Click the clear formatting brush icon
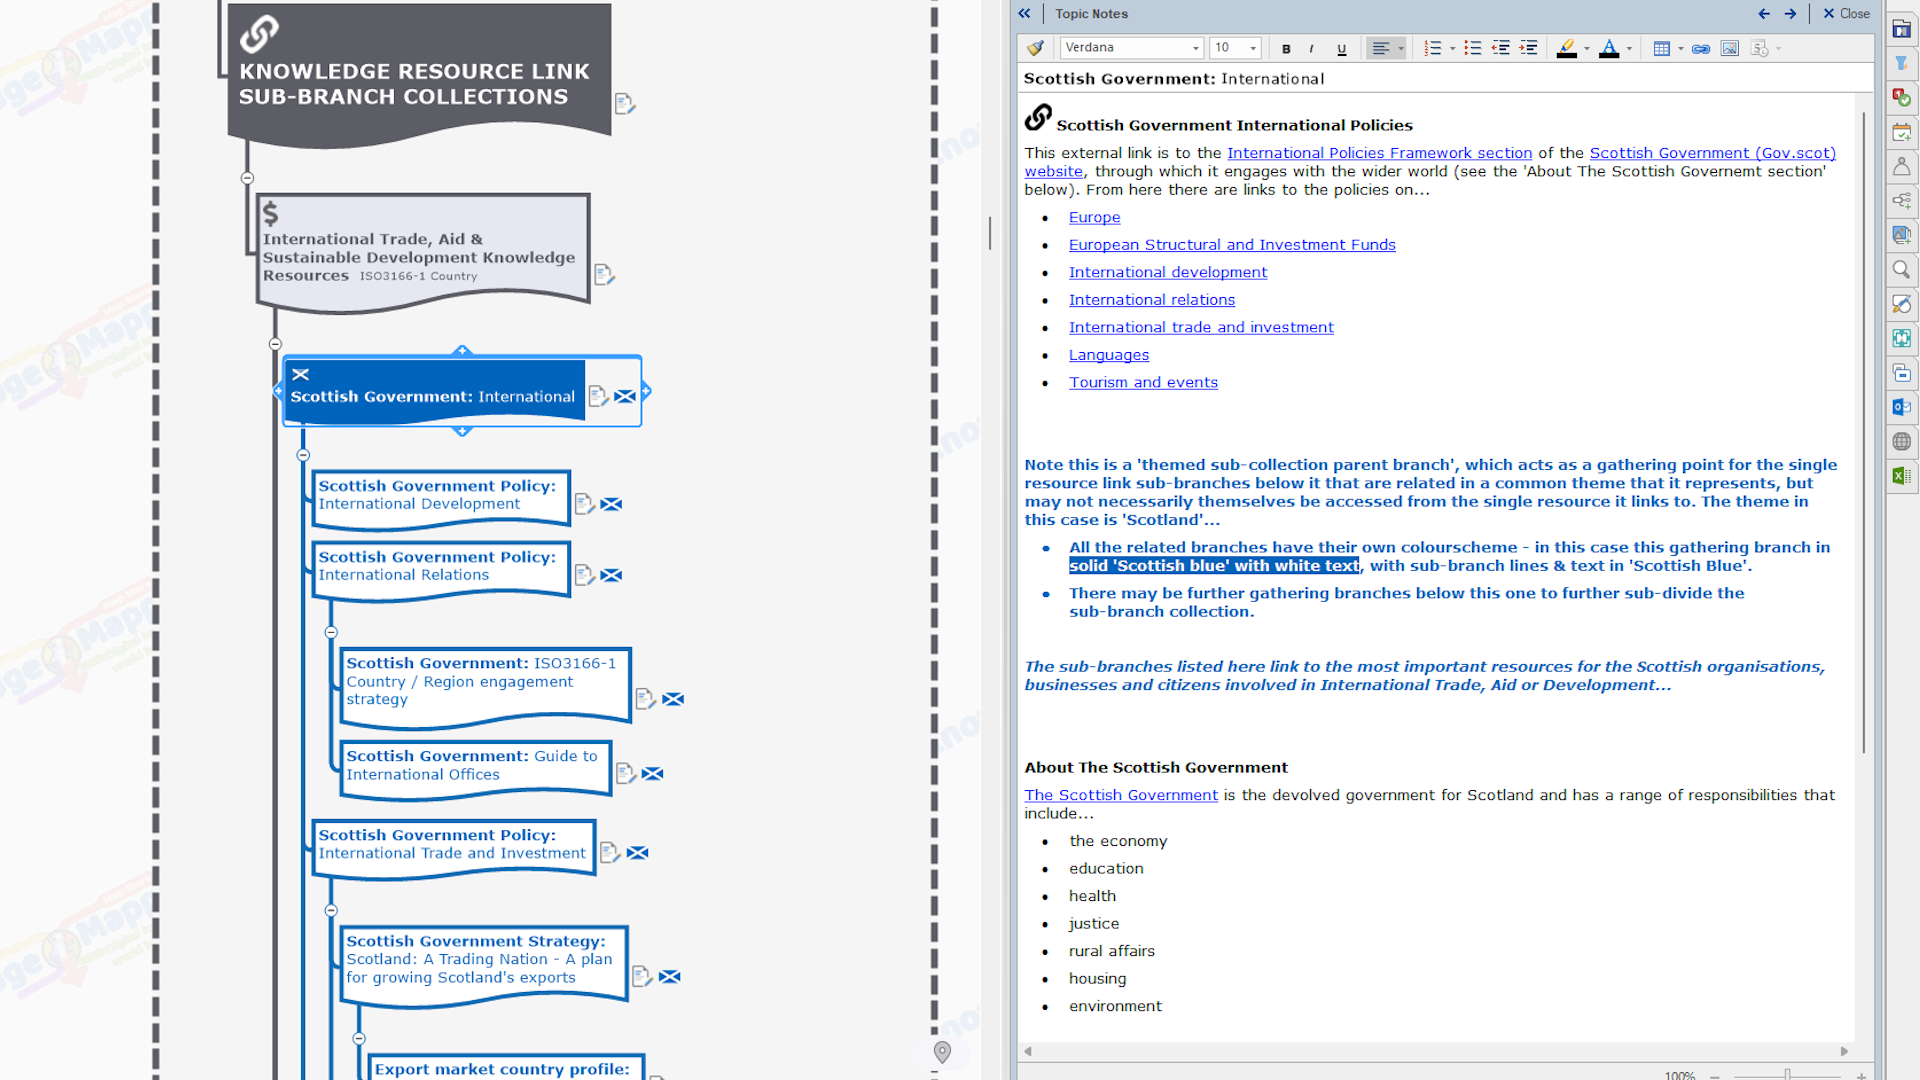This screenshot has width=1920, height=1080. click(x=1035, y=48)
